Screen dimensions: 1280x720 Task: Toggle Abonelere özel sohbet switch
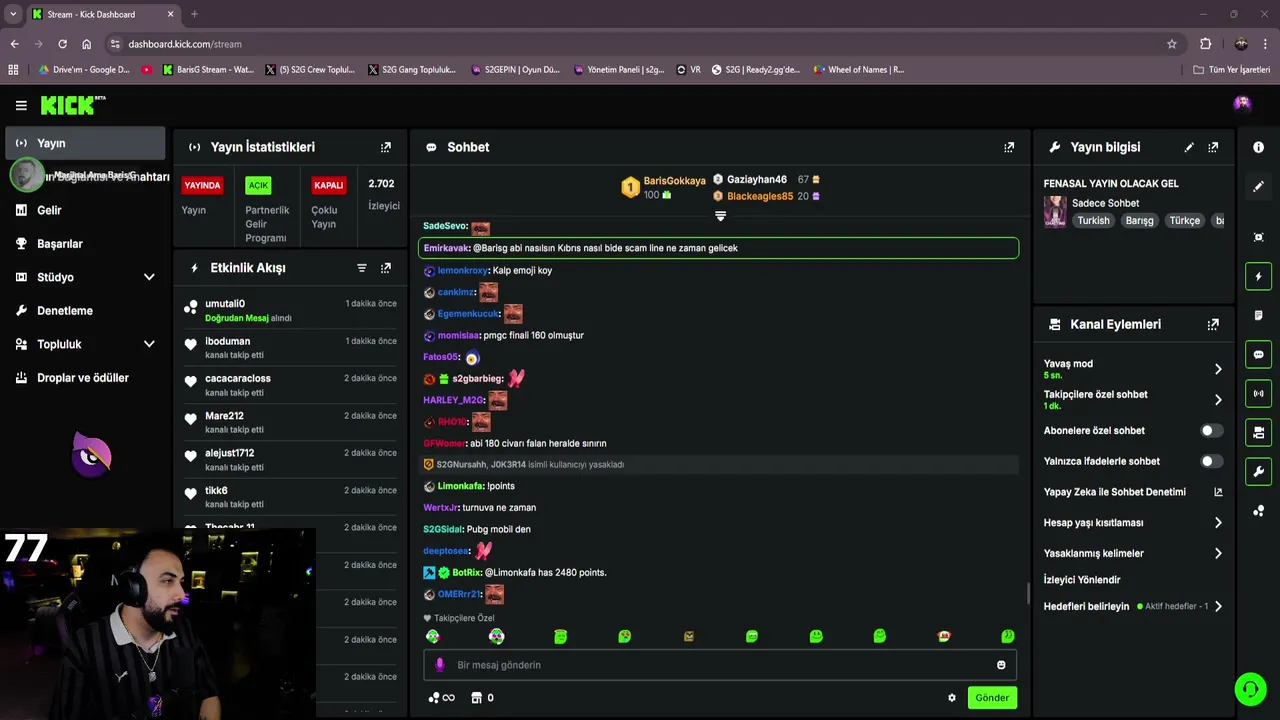1211,431
